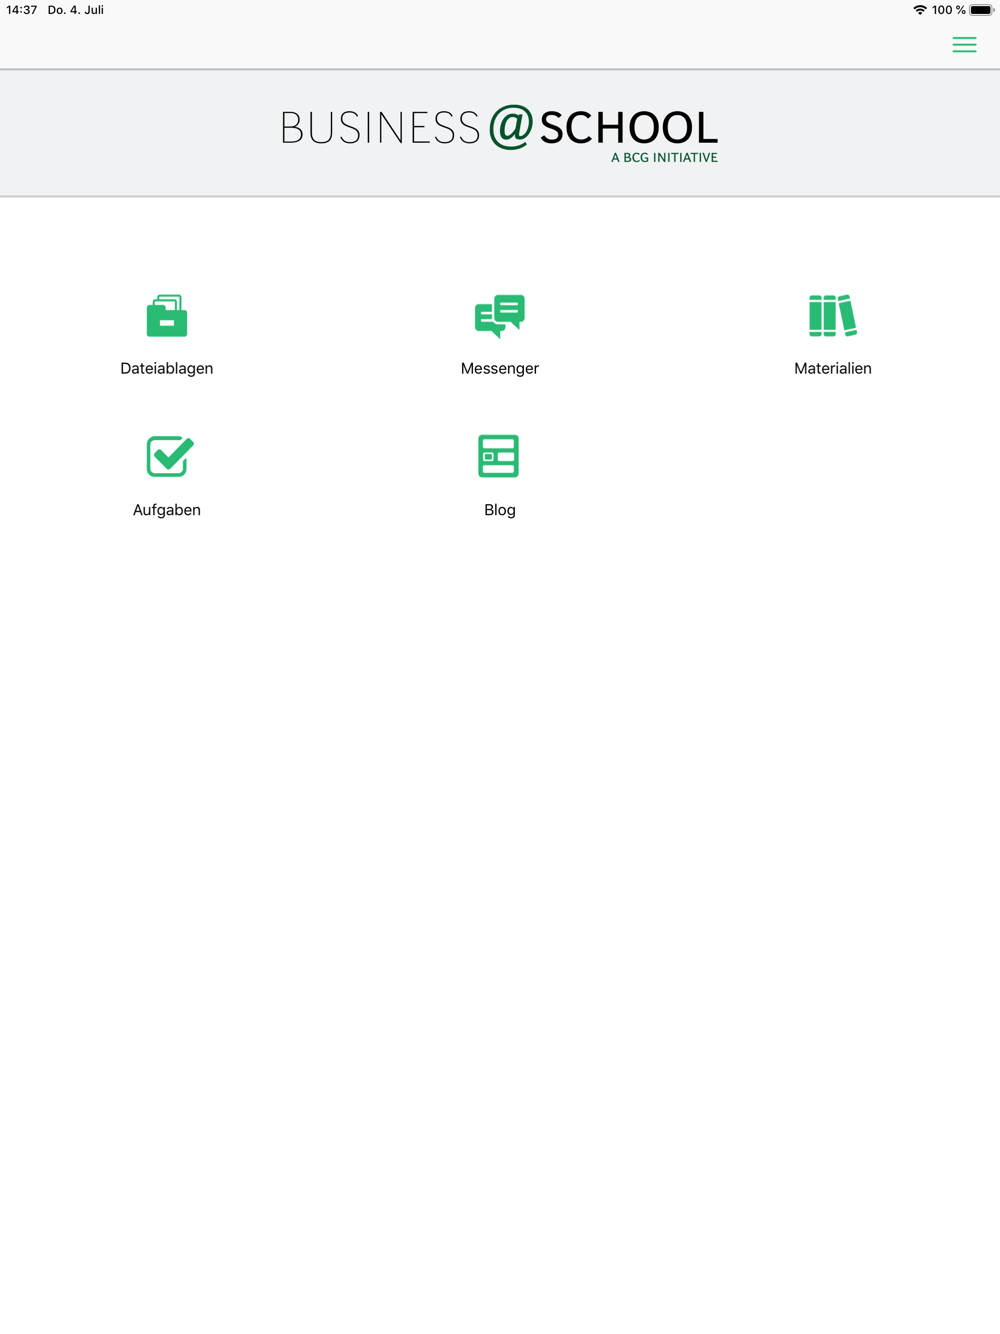The width and height of the screenshot is (1000, 1334).
Task: Tap the Dateiablagen label
Action: (x=167, y=368)
